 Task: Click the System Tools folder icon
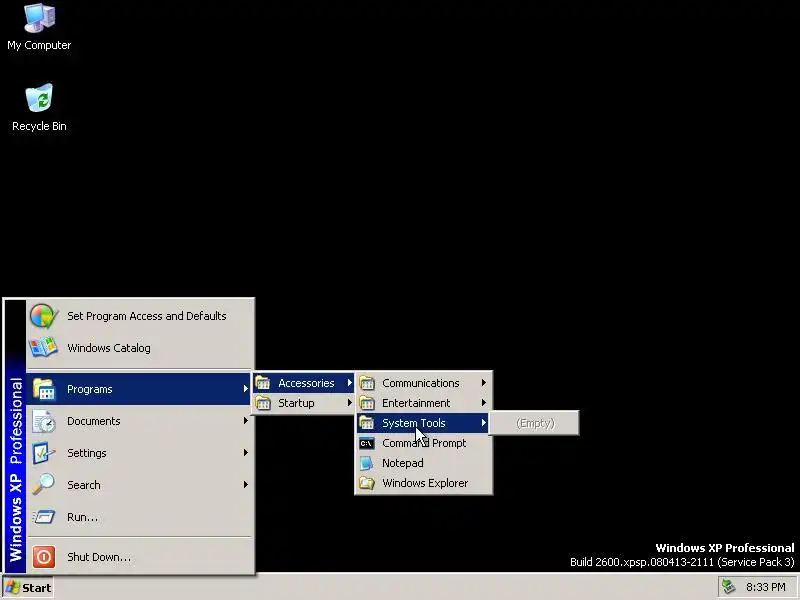[x=367, y=423]
